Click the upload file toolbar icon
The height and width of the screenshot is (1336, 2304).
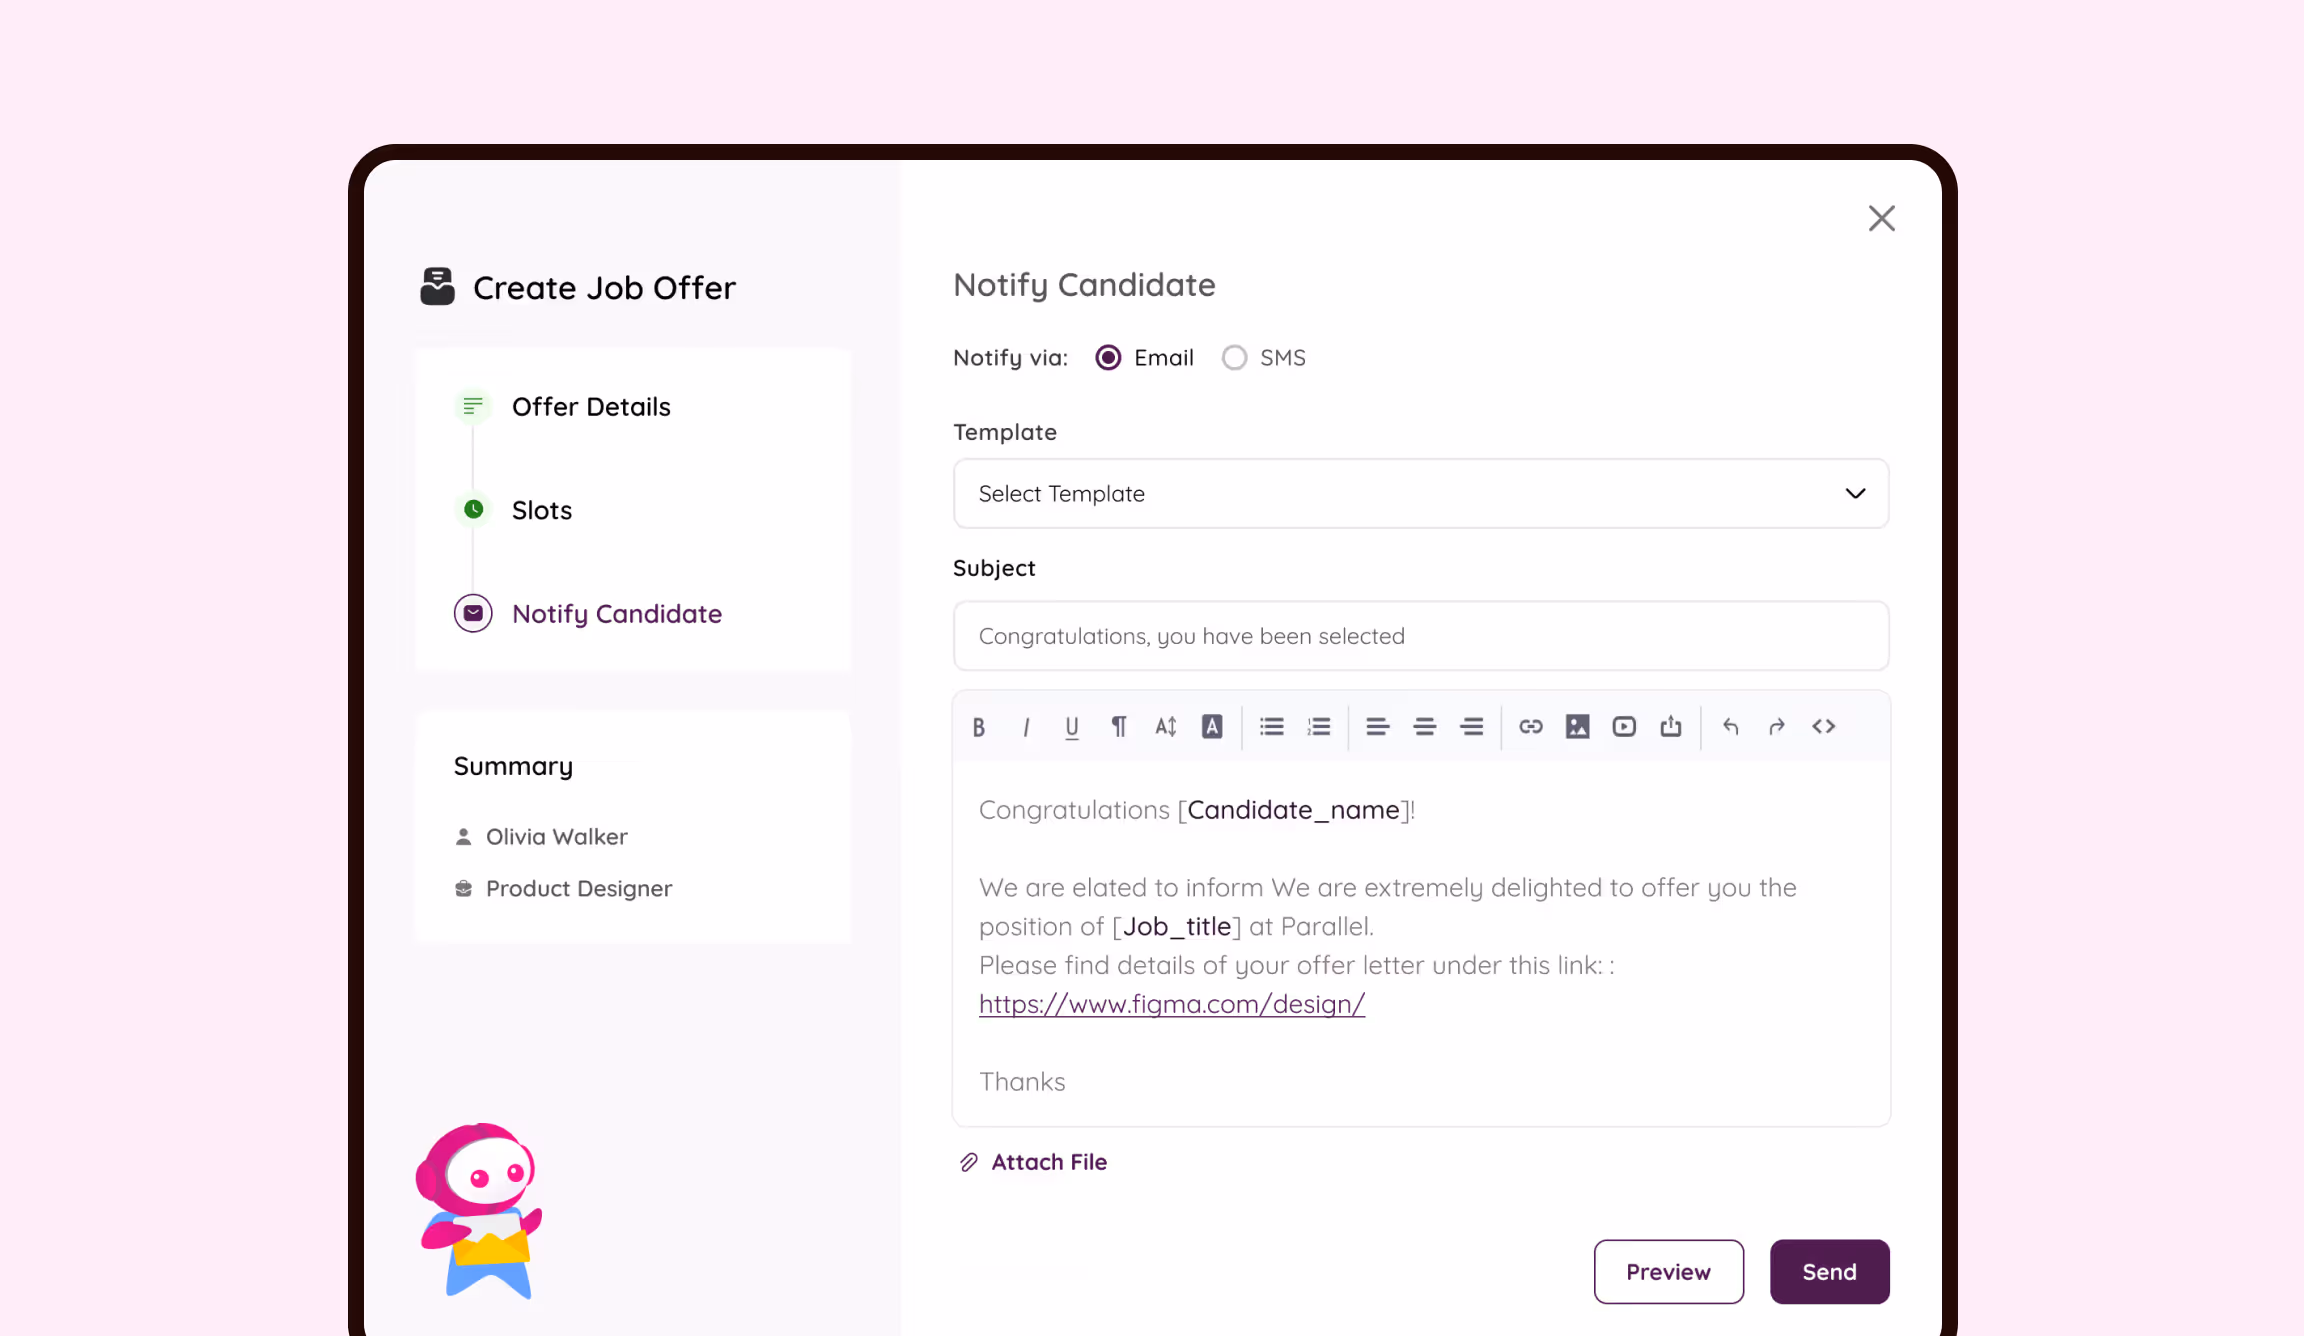click(1671, 727)
